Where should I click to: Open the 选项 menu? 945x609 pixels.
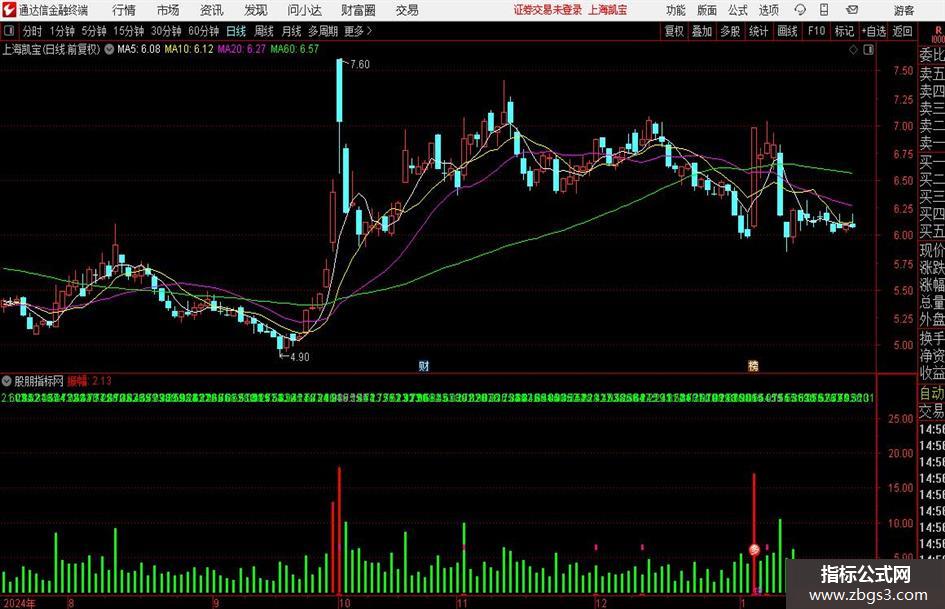(768, 10)
